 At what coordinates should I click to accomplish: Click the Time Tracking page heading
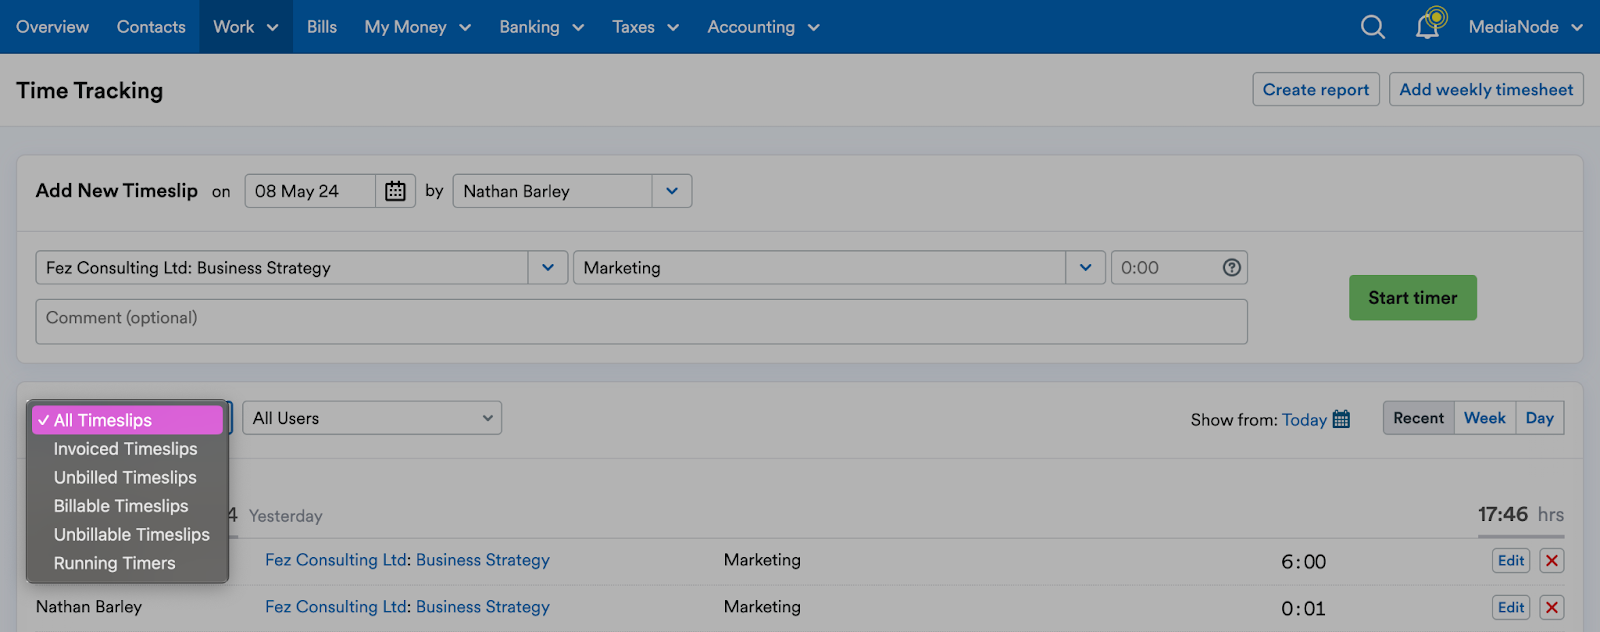(x=89, y=90)
